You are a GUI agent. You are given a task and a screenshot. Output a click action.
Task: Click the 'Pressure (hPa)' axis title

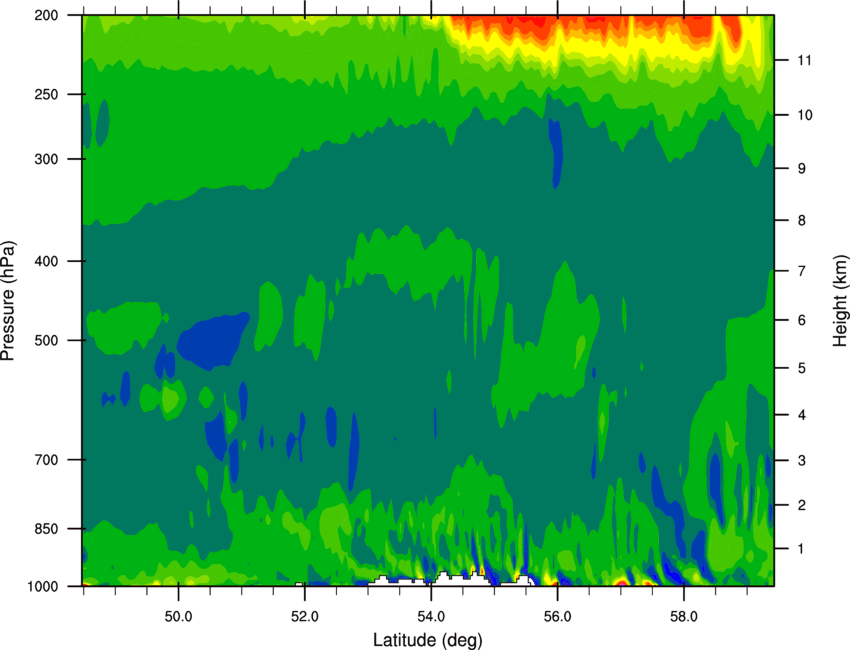pos(9,301)
